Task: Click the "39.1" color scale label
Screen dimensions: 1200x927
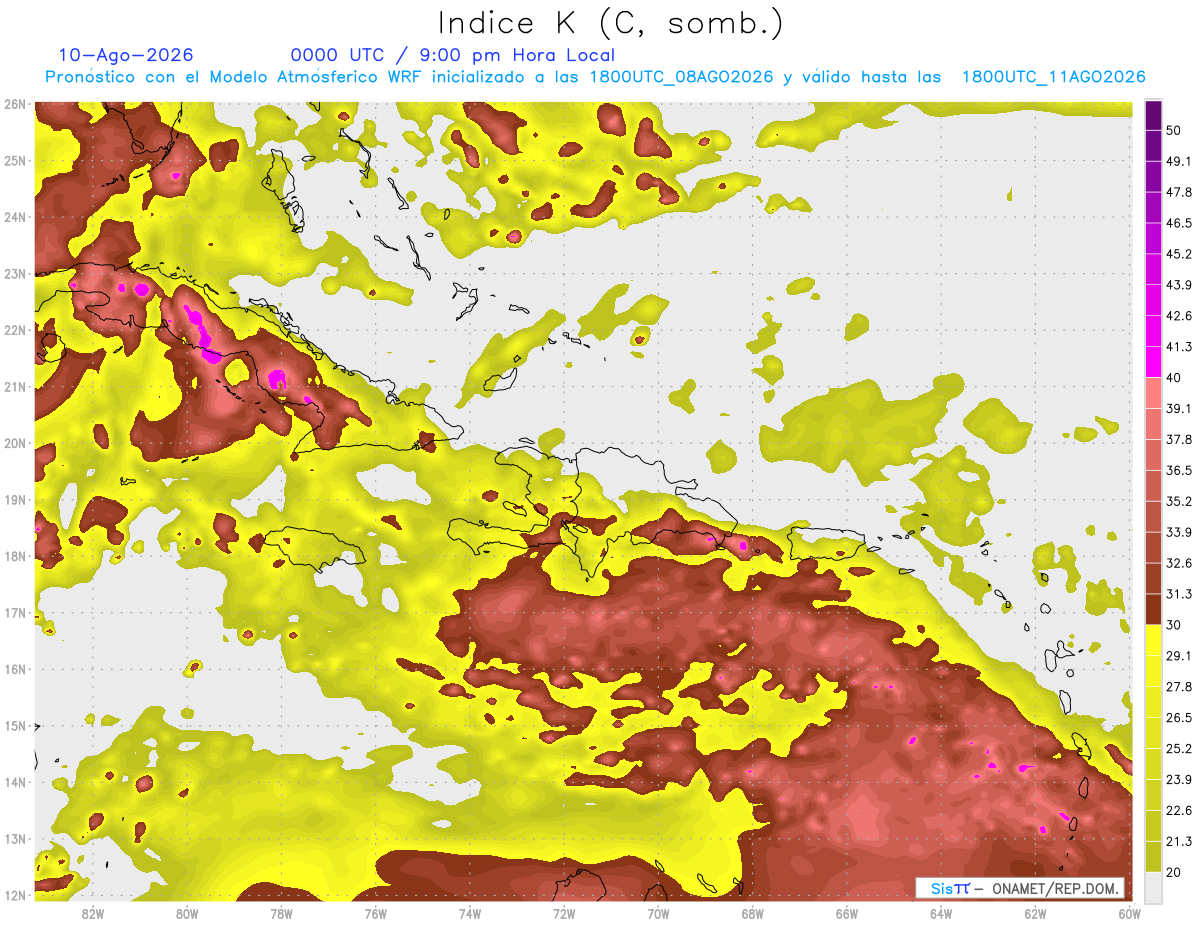Action: (1178, 408)
